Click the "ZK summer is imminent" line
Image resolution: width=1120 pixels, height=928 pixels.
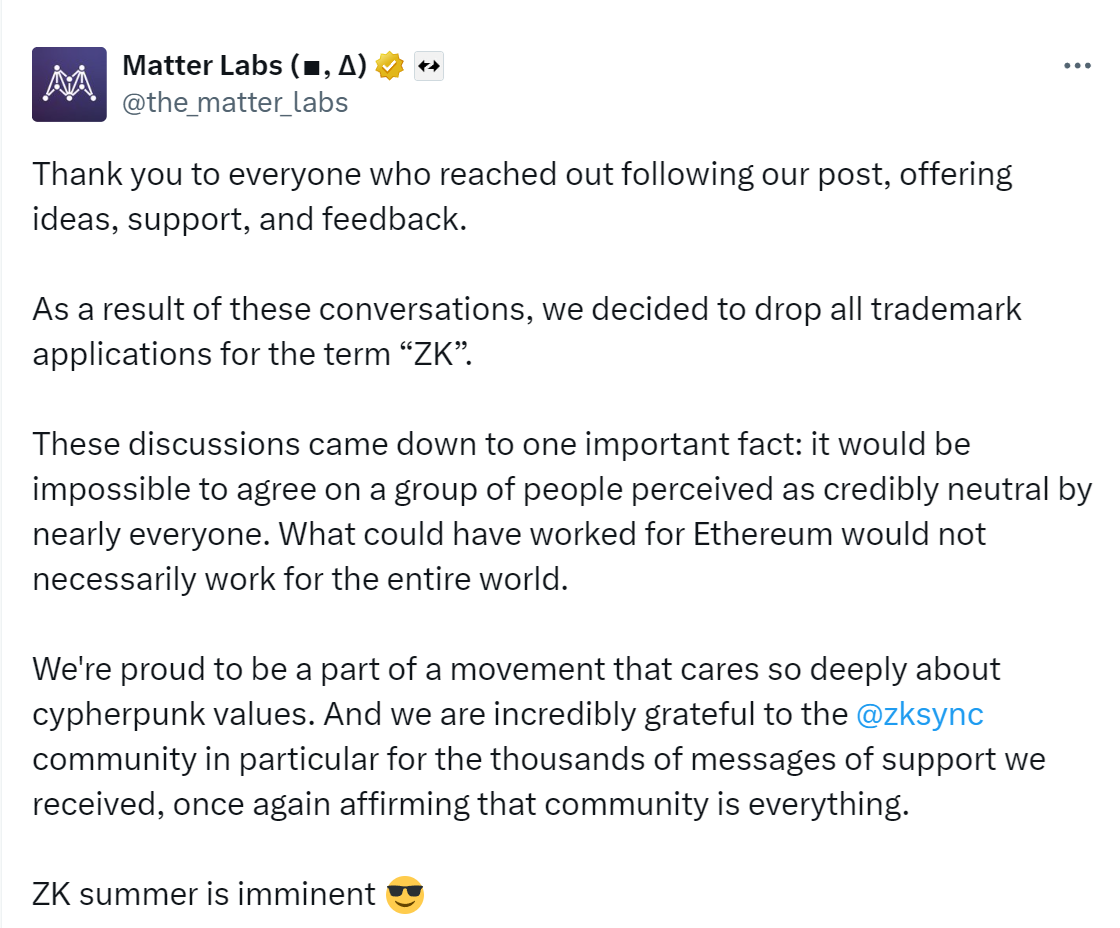(229, 894)
